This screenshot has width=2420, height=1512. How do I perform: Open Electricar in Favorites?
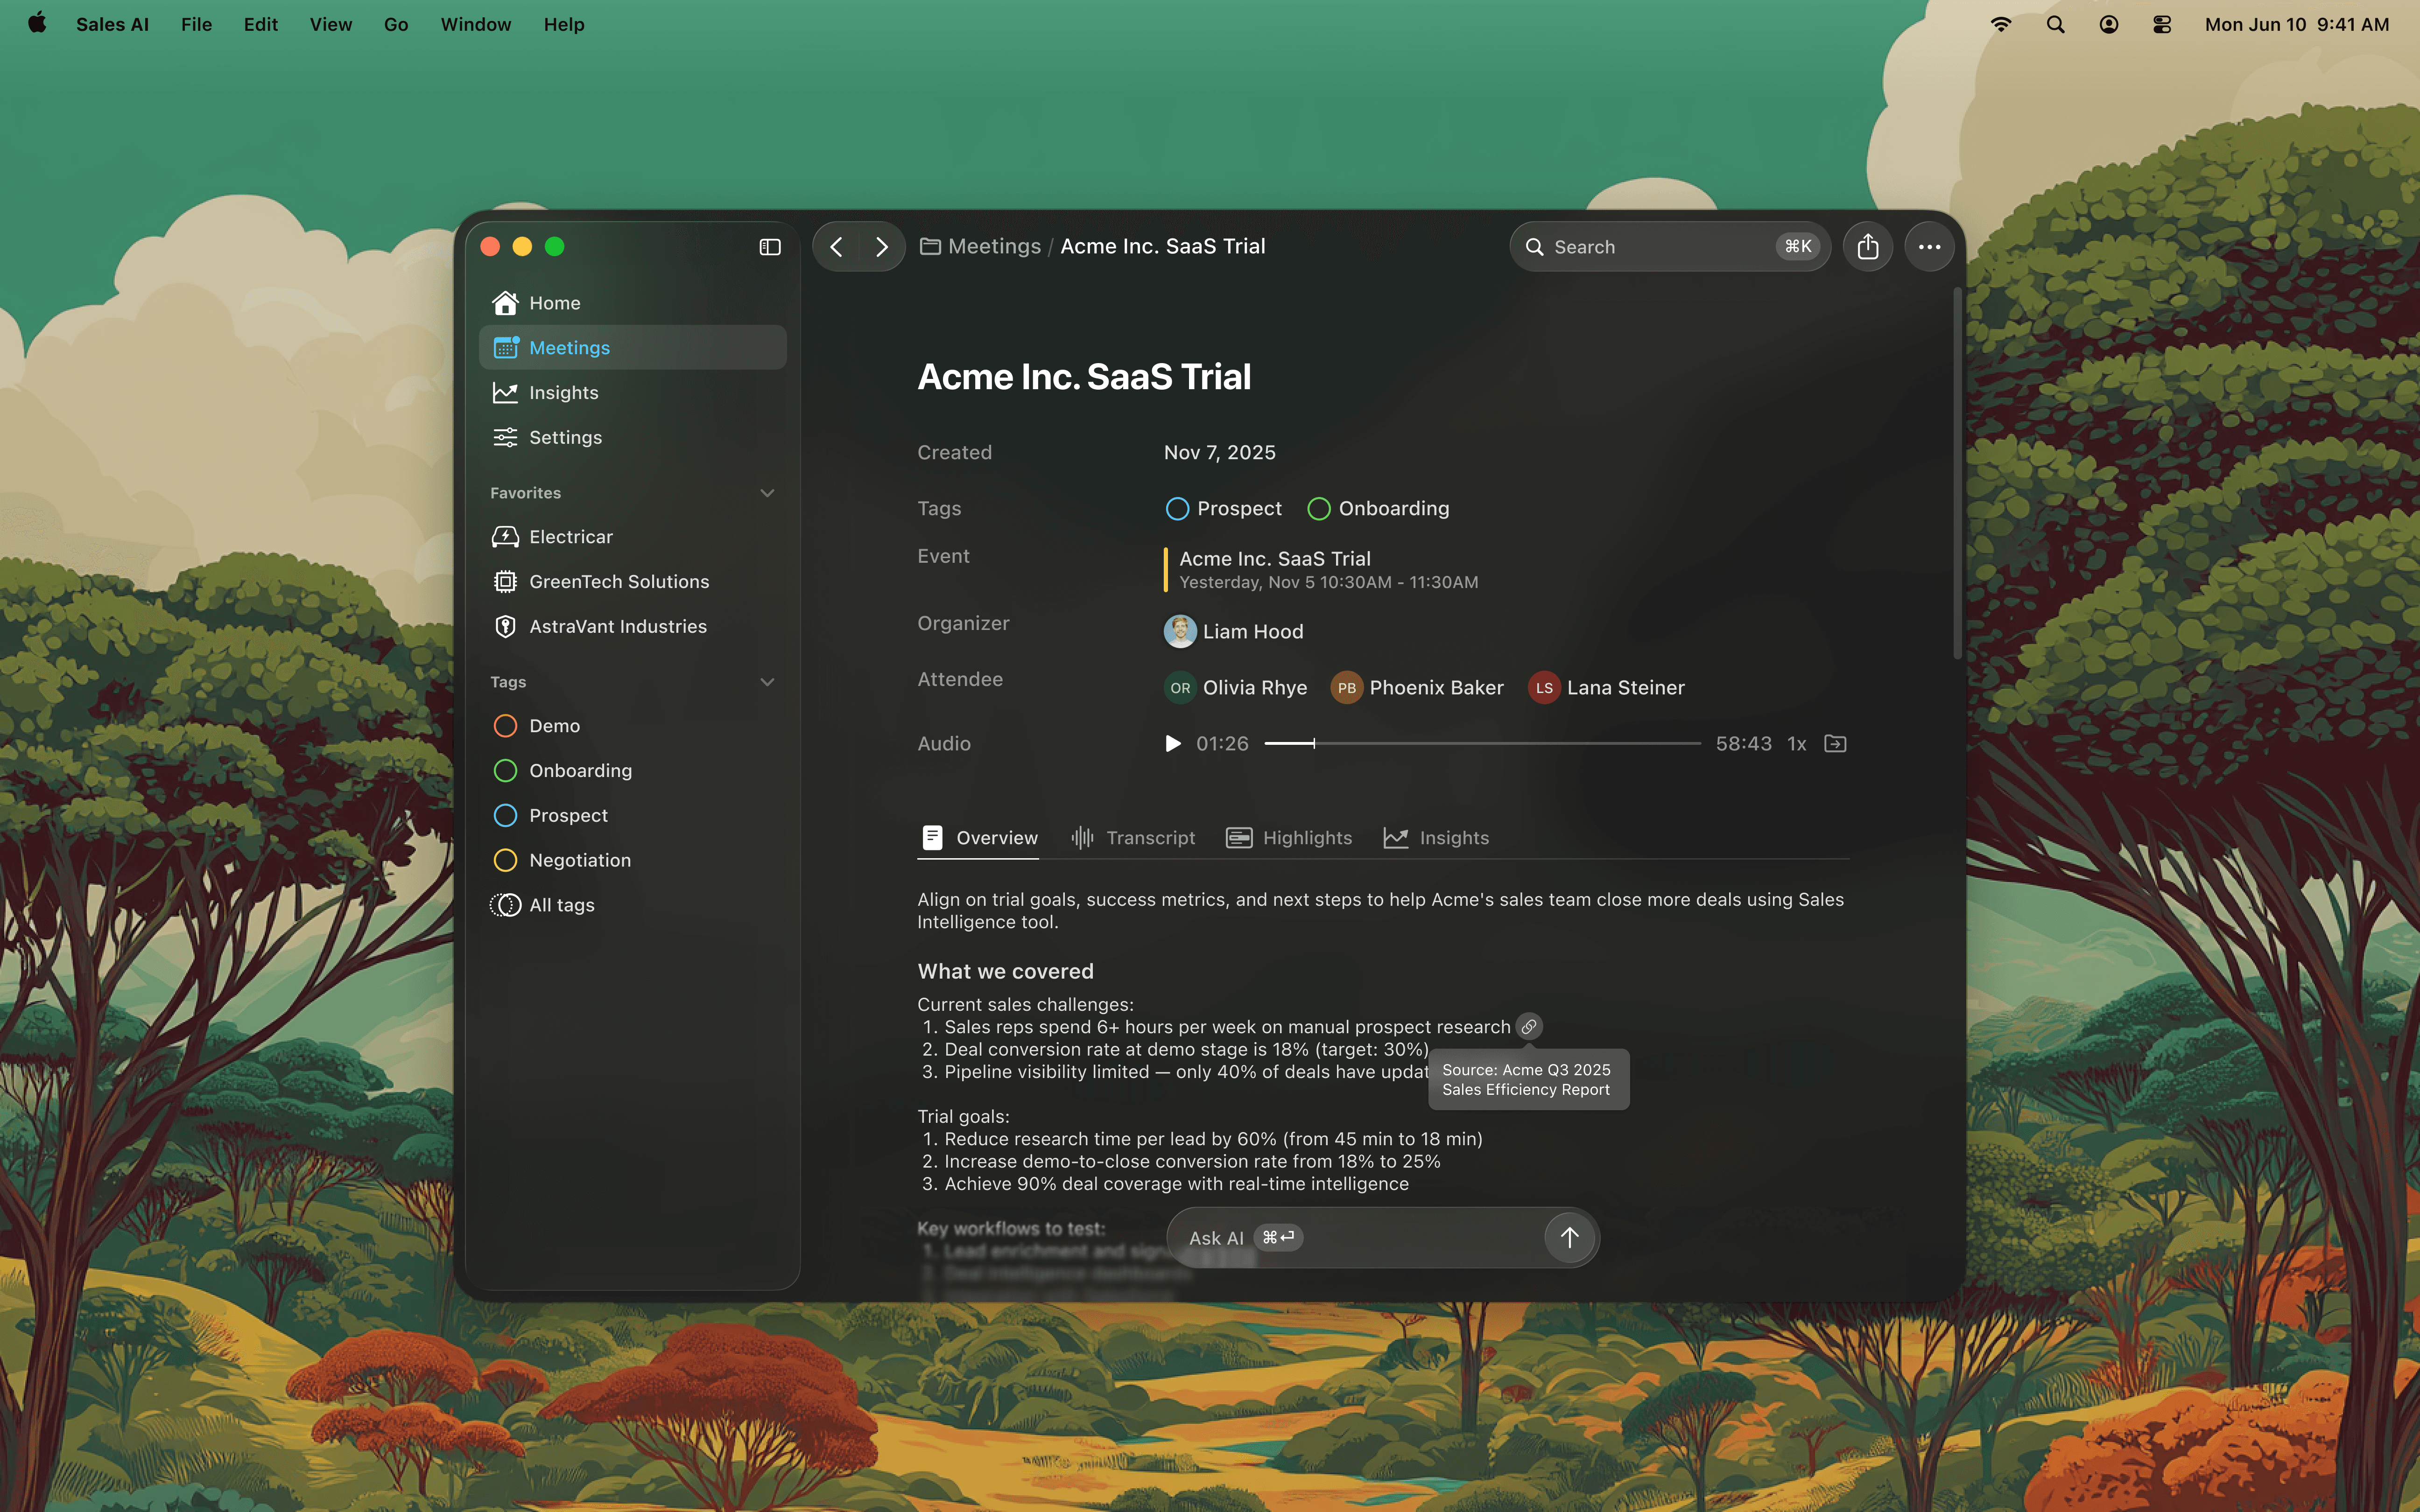click(570, 537)
